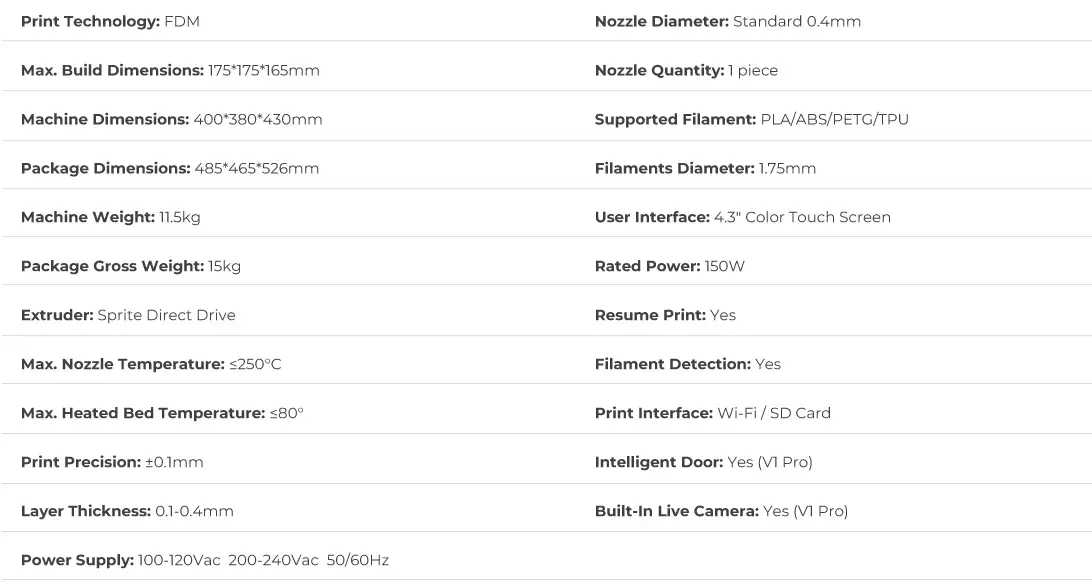
Task: Click the Layer Thickness 0.1-0.4mm entry
Action: (x=127, y=511)
